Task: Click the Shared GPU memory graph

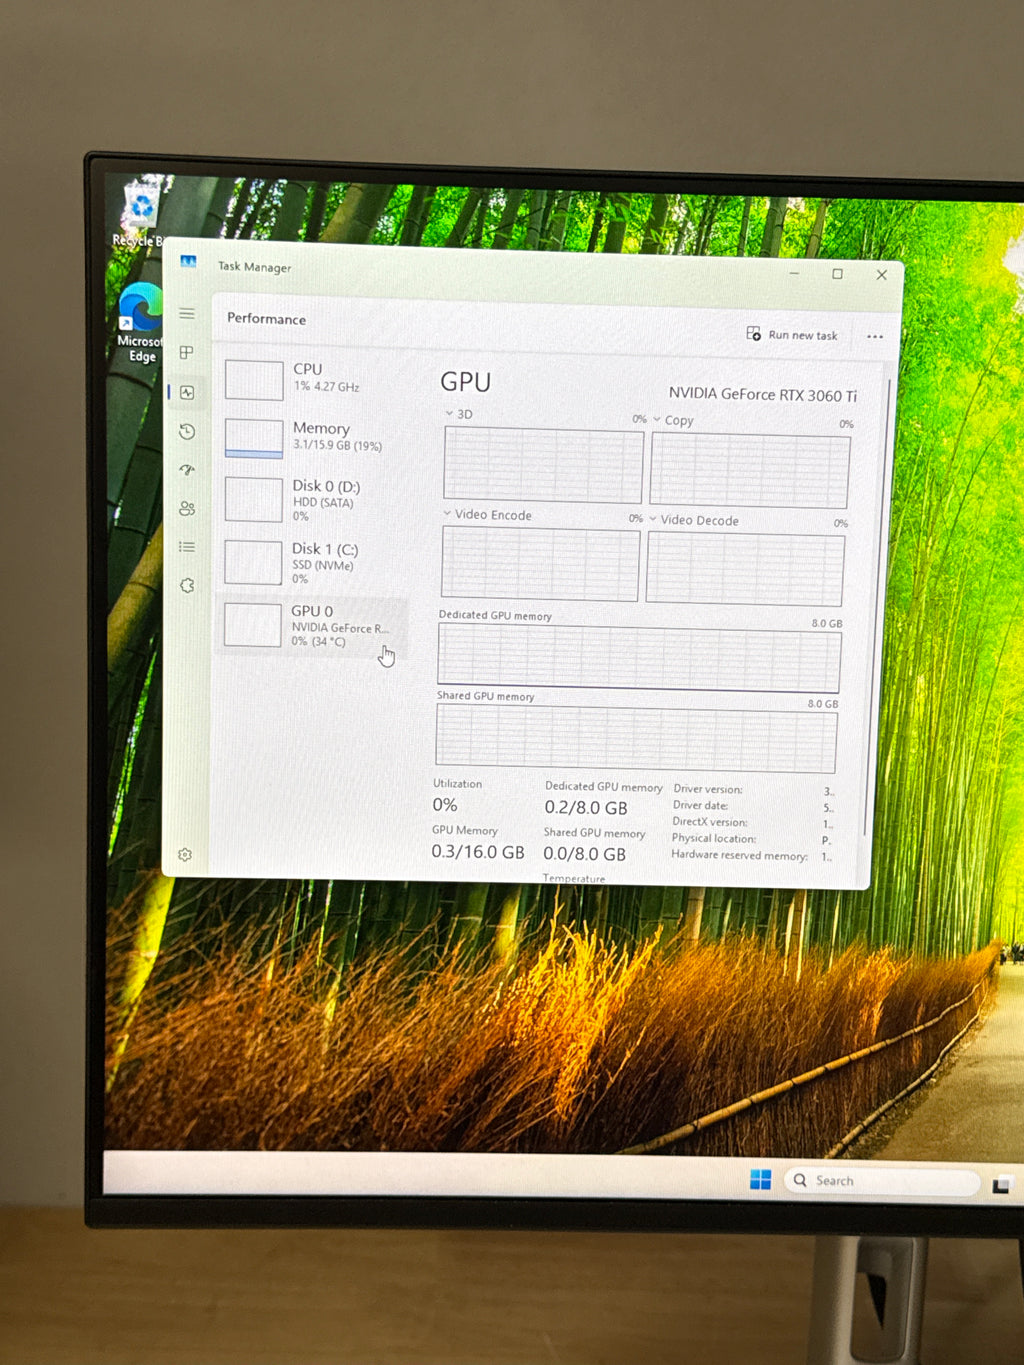Action: coord(636,738)
